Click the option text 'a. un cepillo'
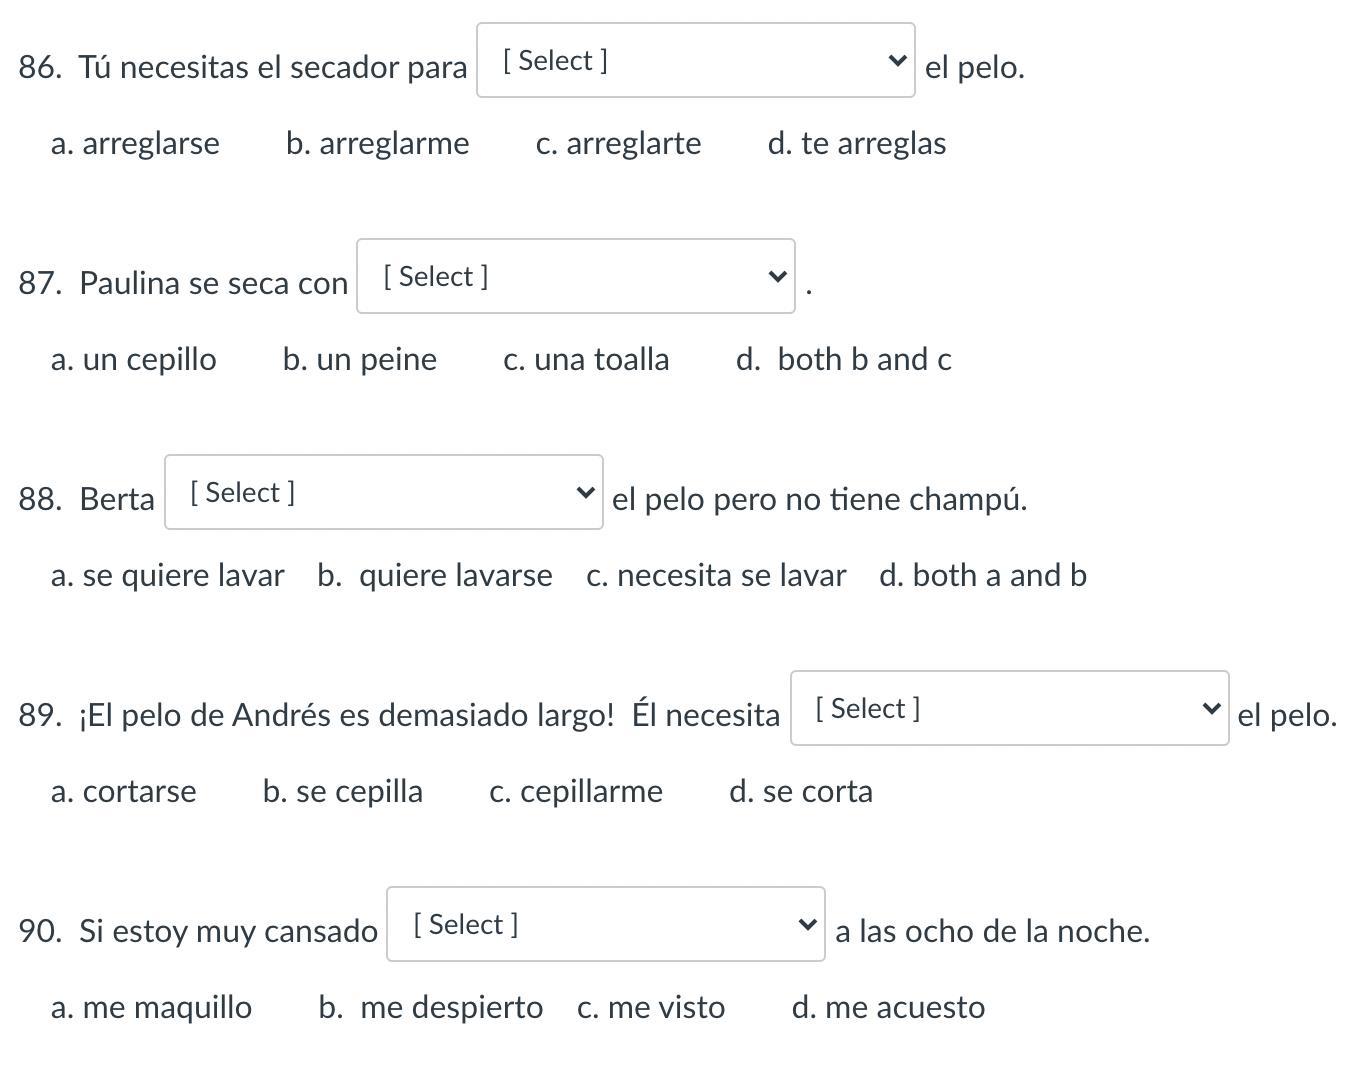The image size is (1366, 1076). tap(133, 360)
